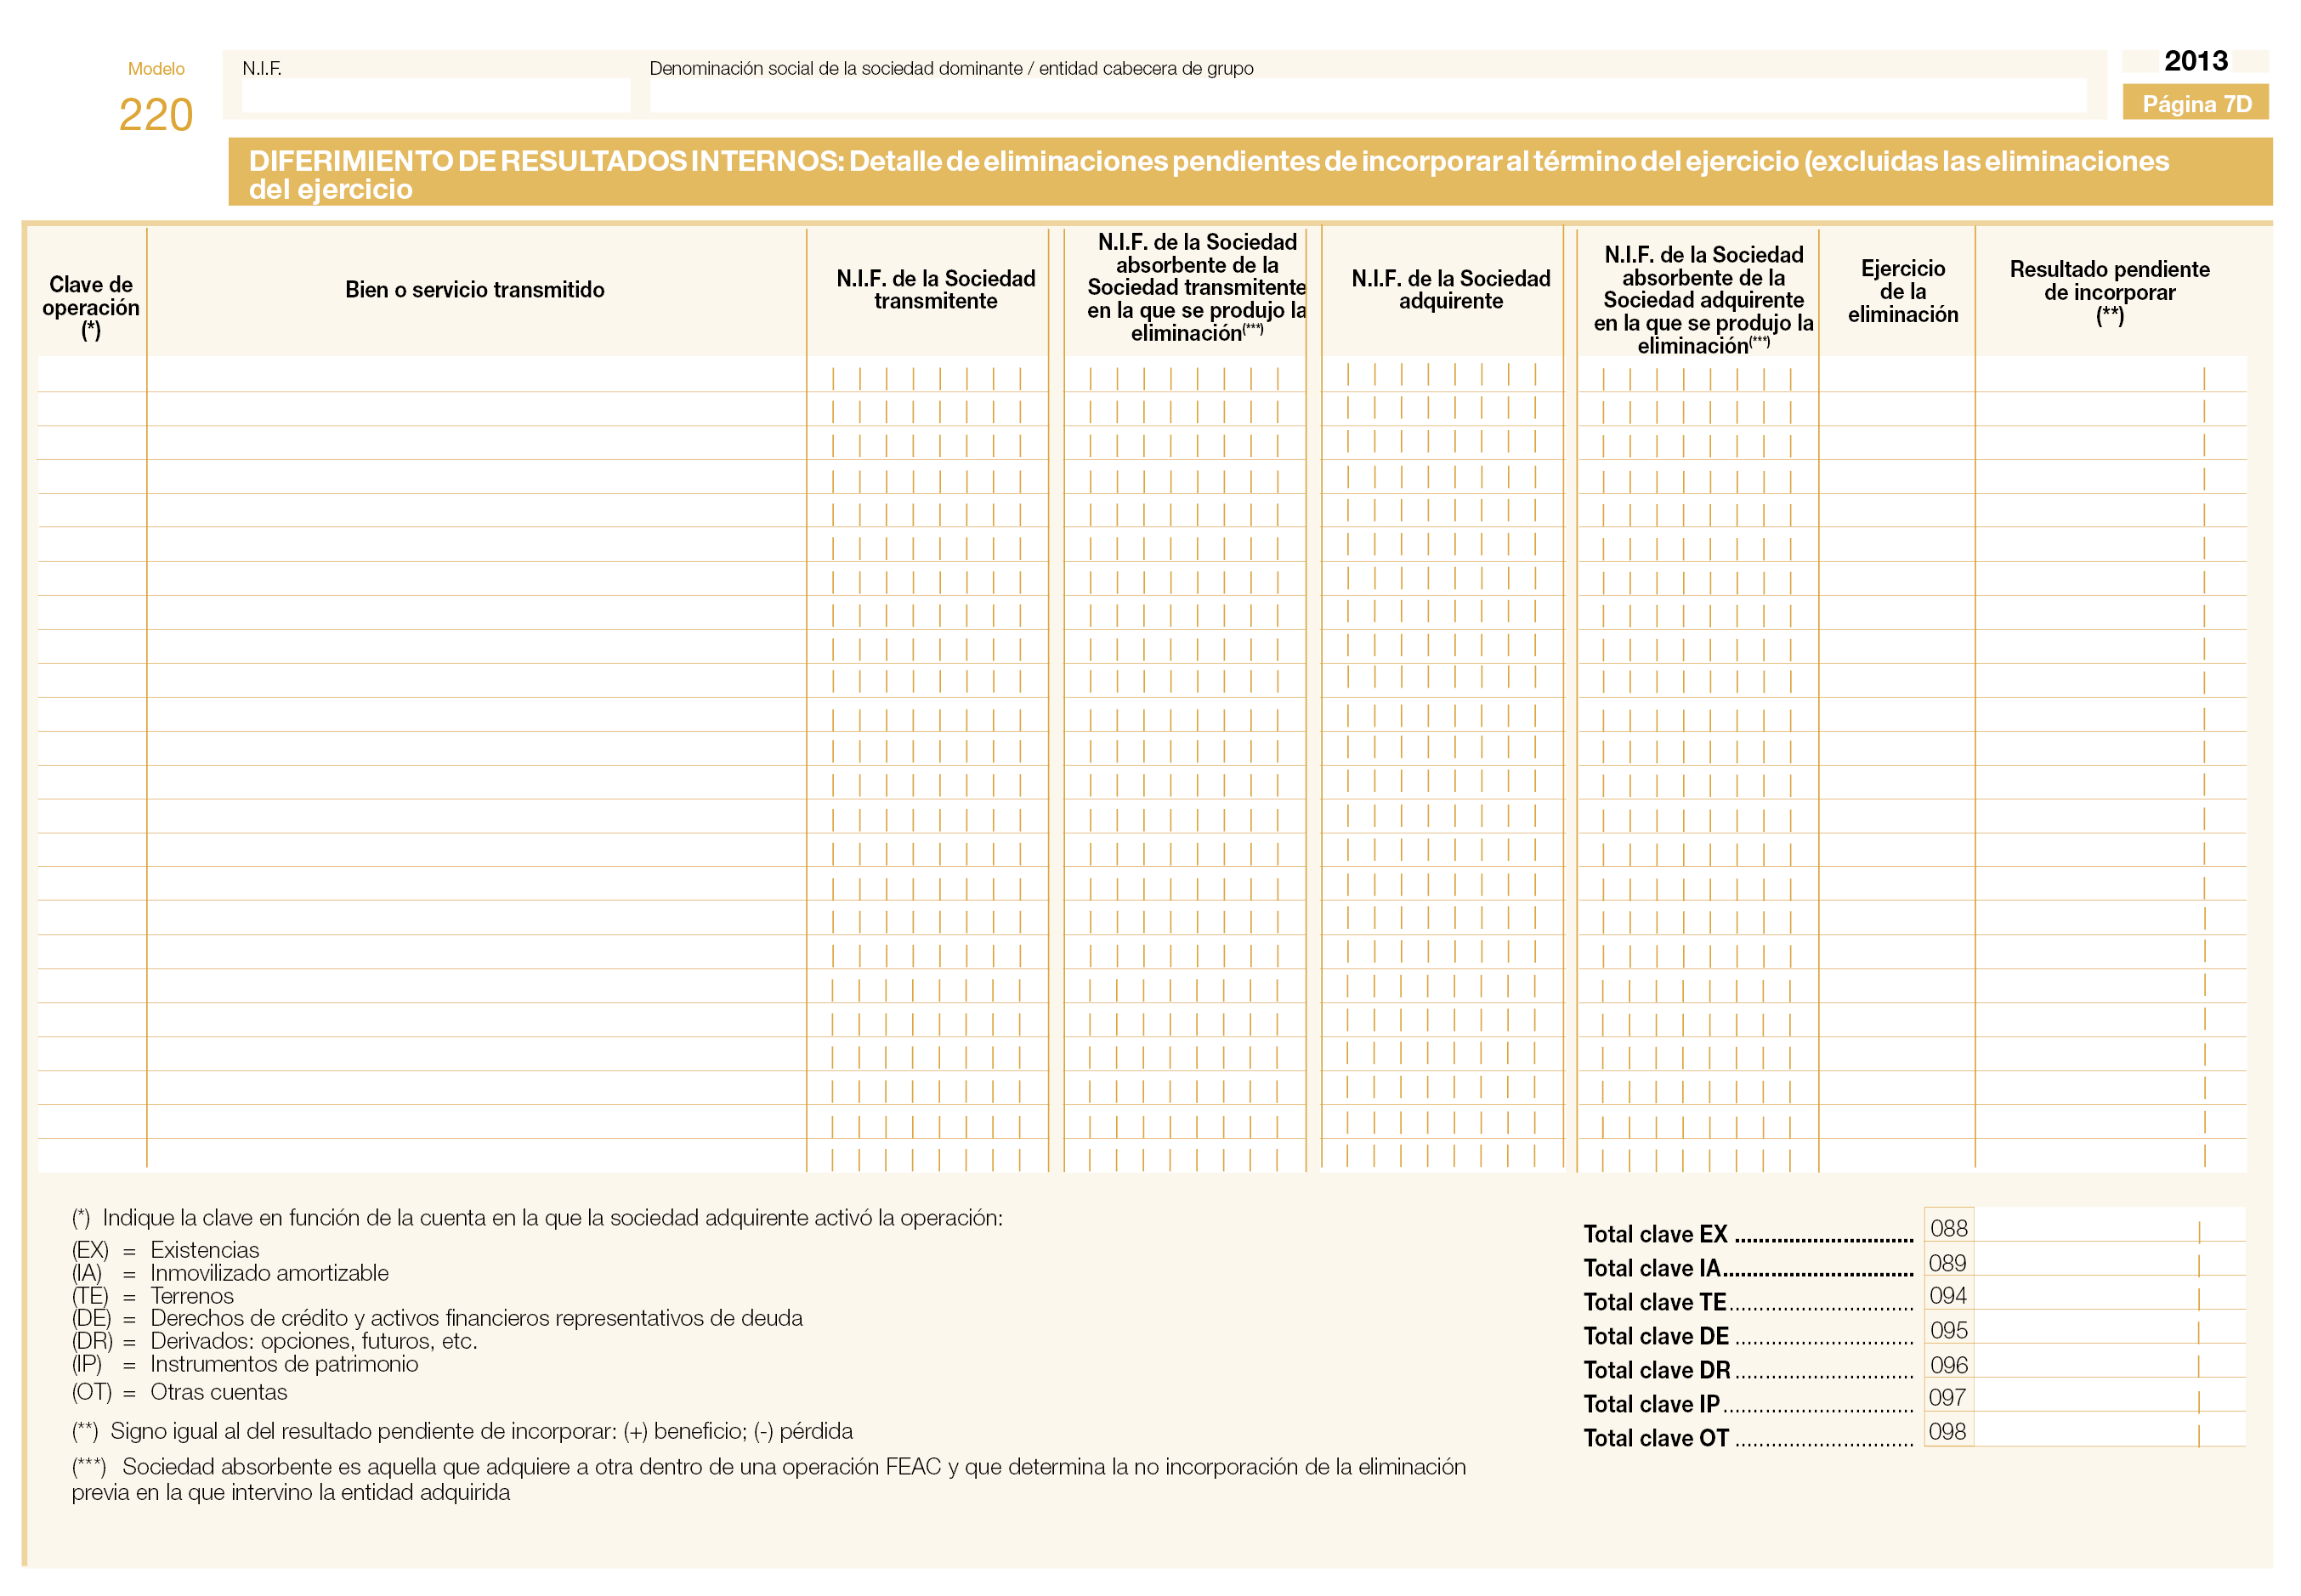This screenshot has height=1596, width=2301.
Task: Click the 'Total clave DR' label
Action: tap(1657, 1370)
